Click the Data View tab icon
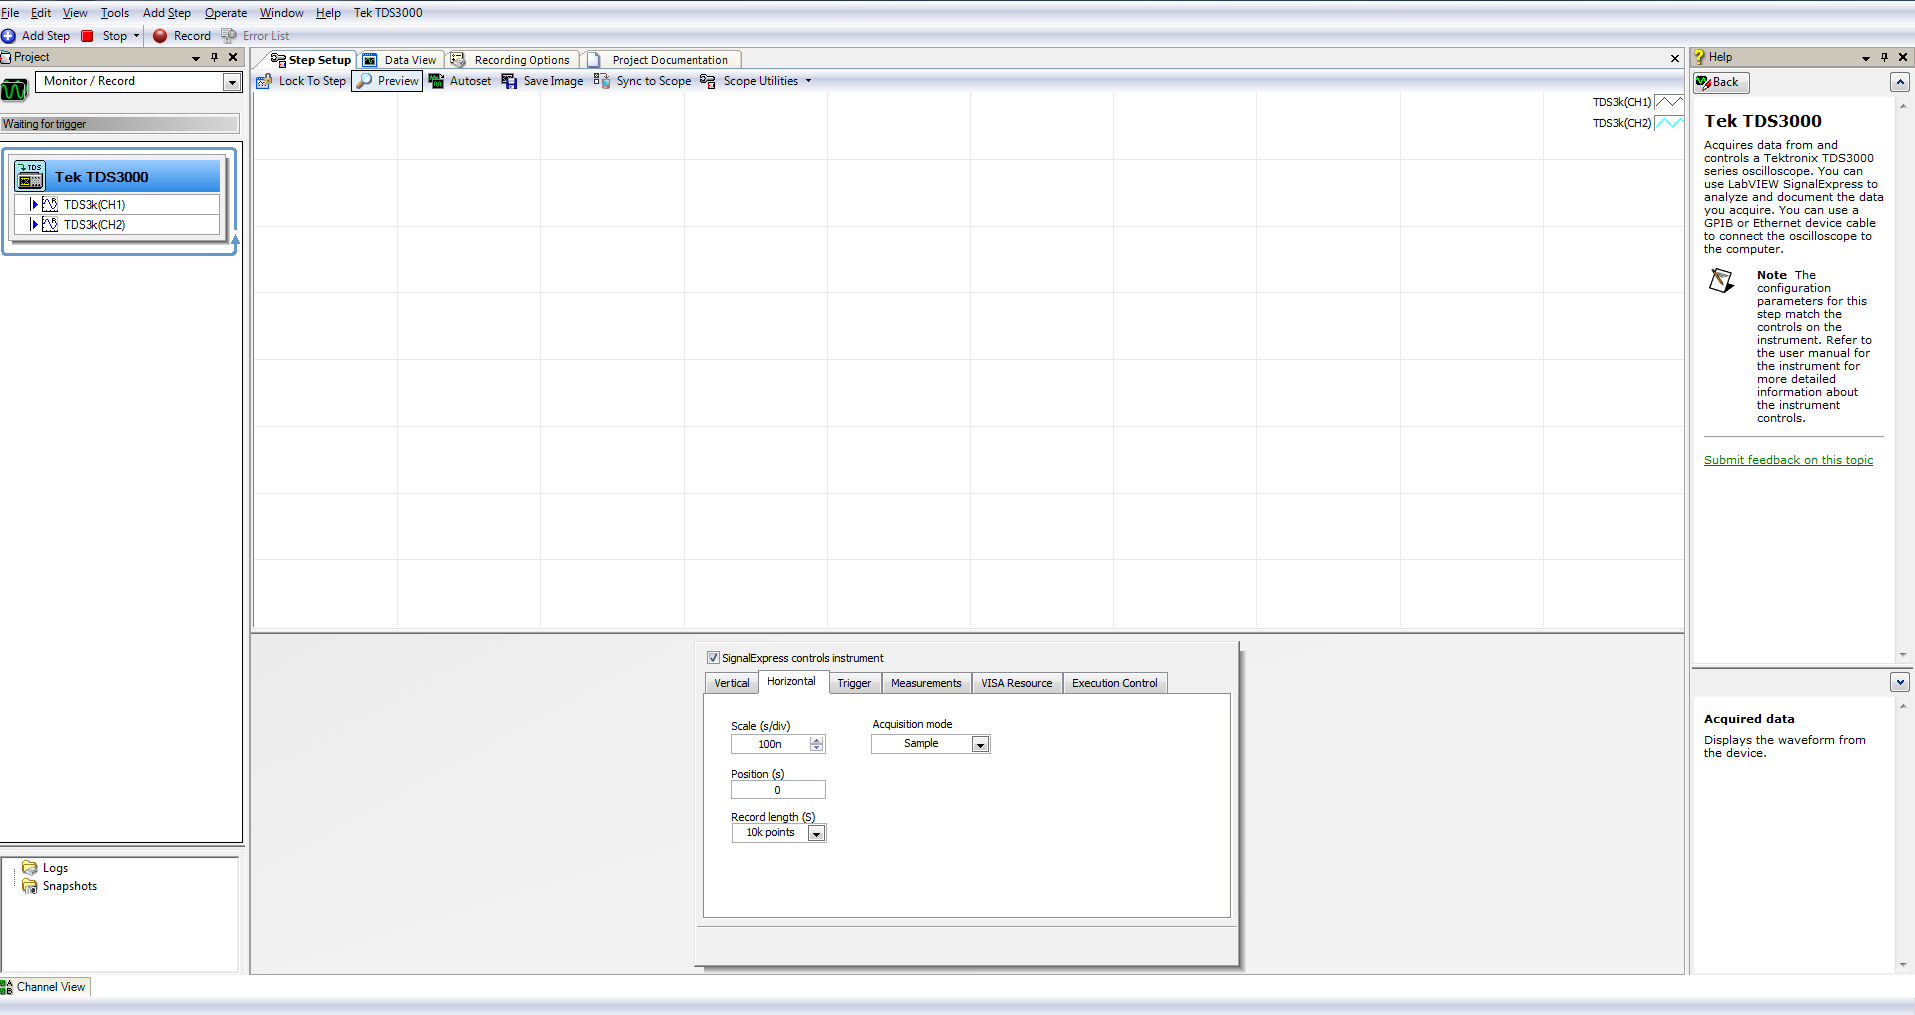Image resolution: width=1915 pixels, height=1015 pixels. (x=370, y=60)
